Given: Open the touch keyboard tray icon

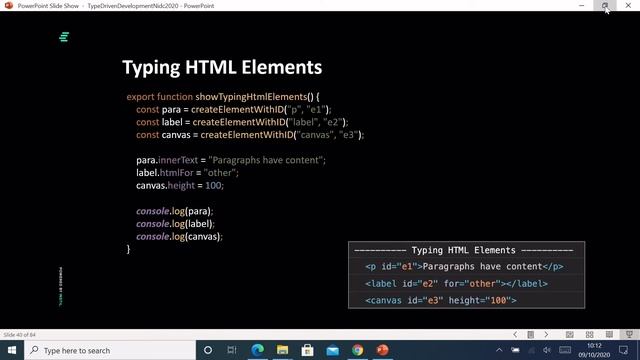Looking at the screenshot, I should coord(565,350).
